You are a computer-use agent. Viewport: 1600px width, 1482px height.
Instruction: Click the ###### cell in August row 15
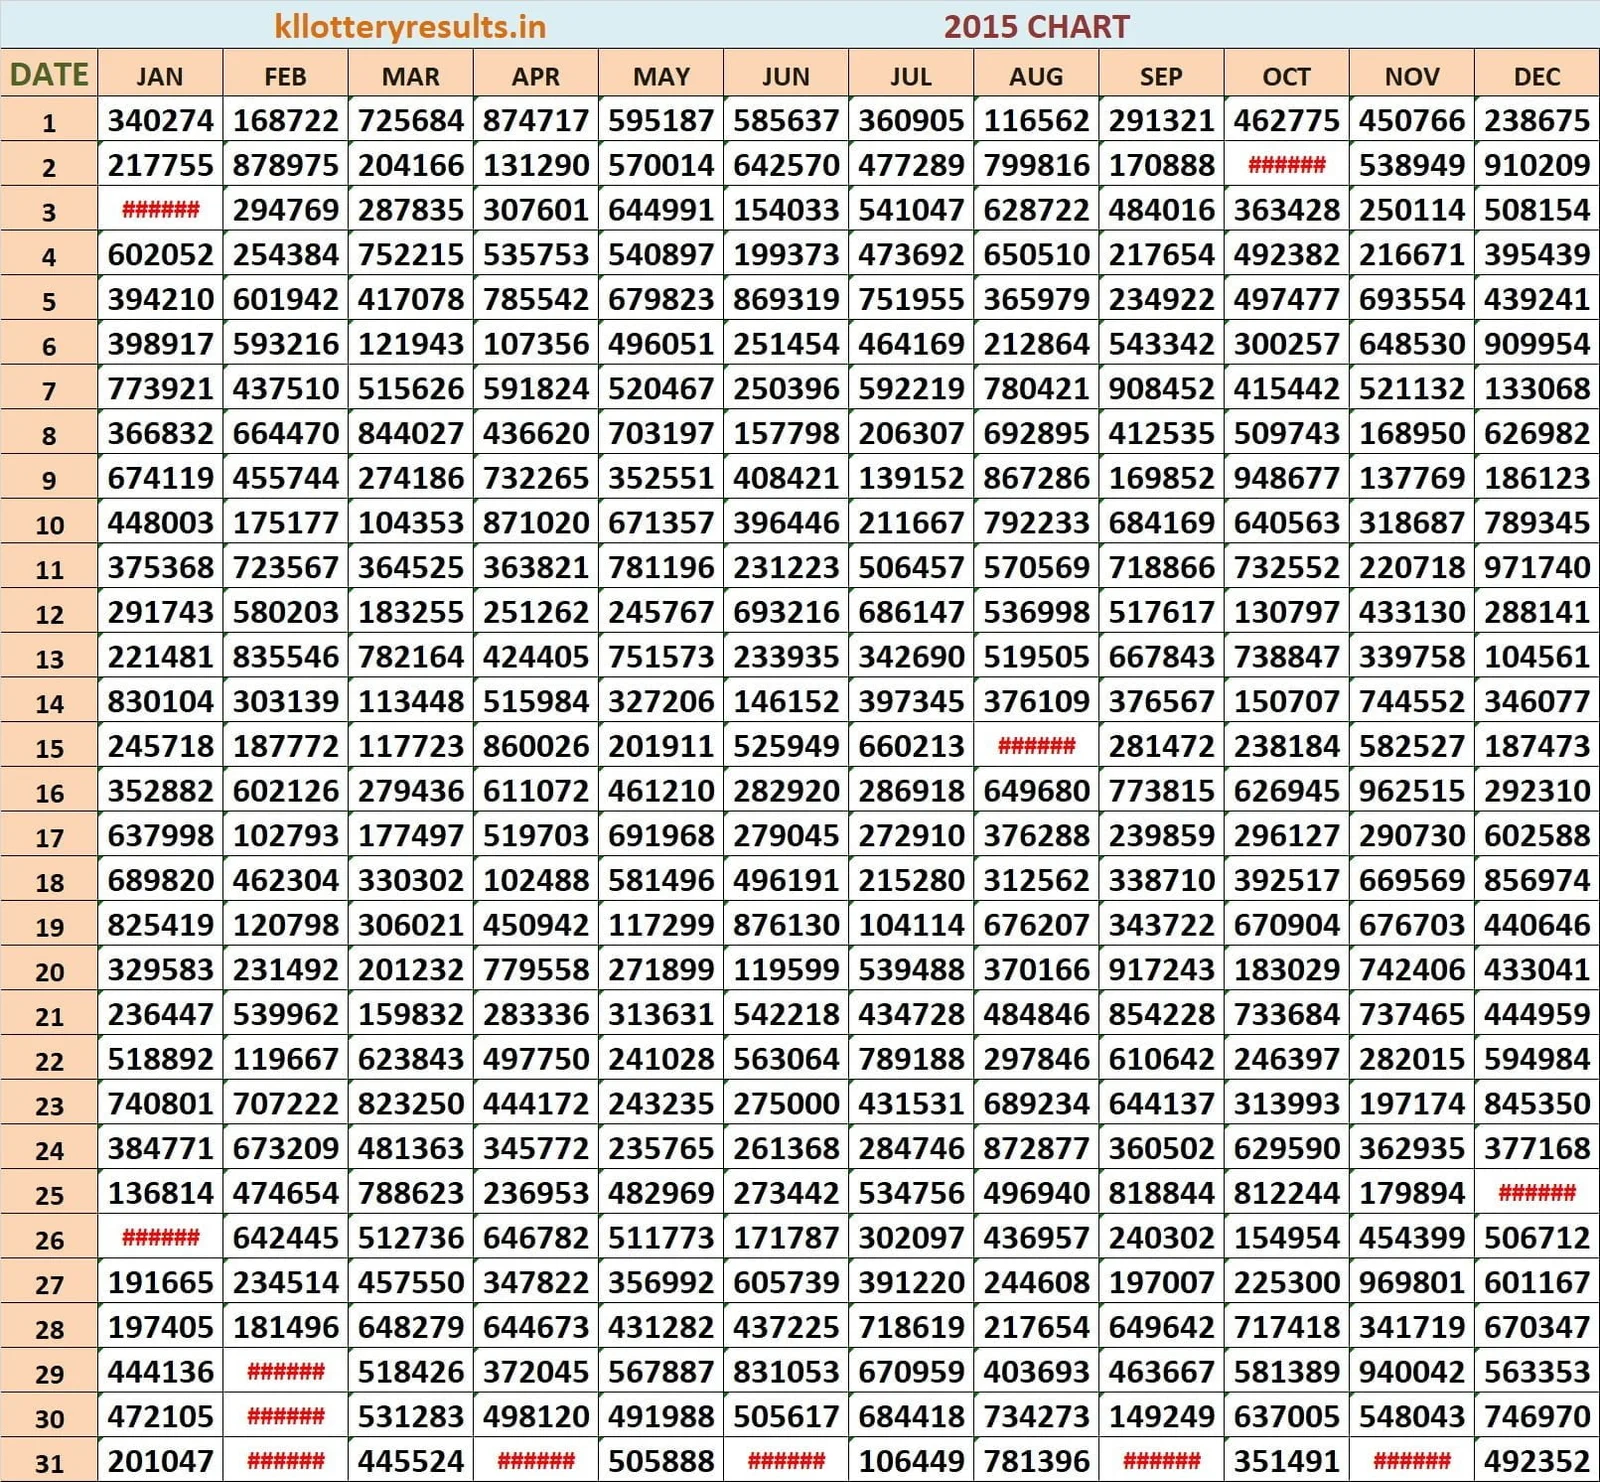pos(1036,746)
